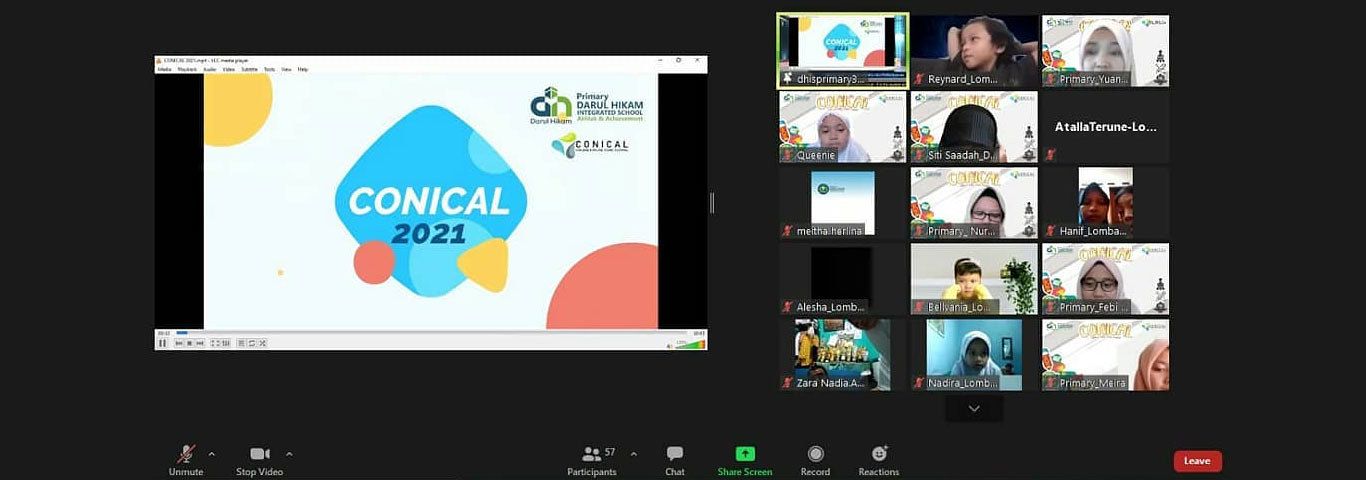Start recording with Record button
Viewport: 1366px width, 480px height.
pyautogui.click(x=815, y=460)
